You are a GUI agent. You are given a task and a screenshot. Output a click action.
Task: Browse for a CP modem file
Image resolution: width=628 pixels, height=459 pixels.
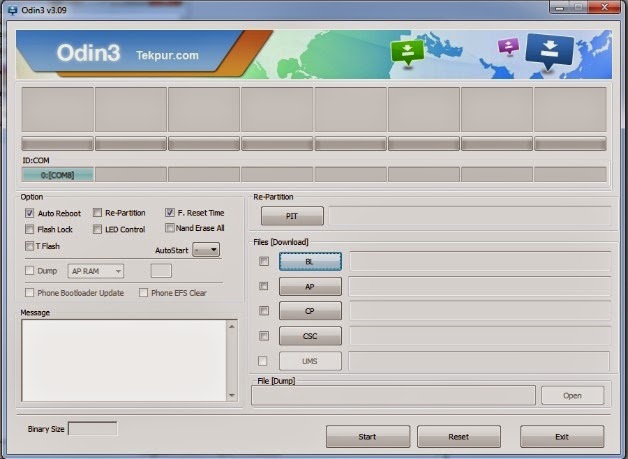pyautogui.click(x=310, y=311)
